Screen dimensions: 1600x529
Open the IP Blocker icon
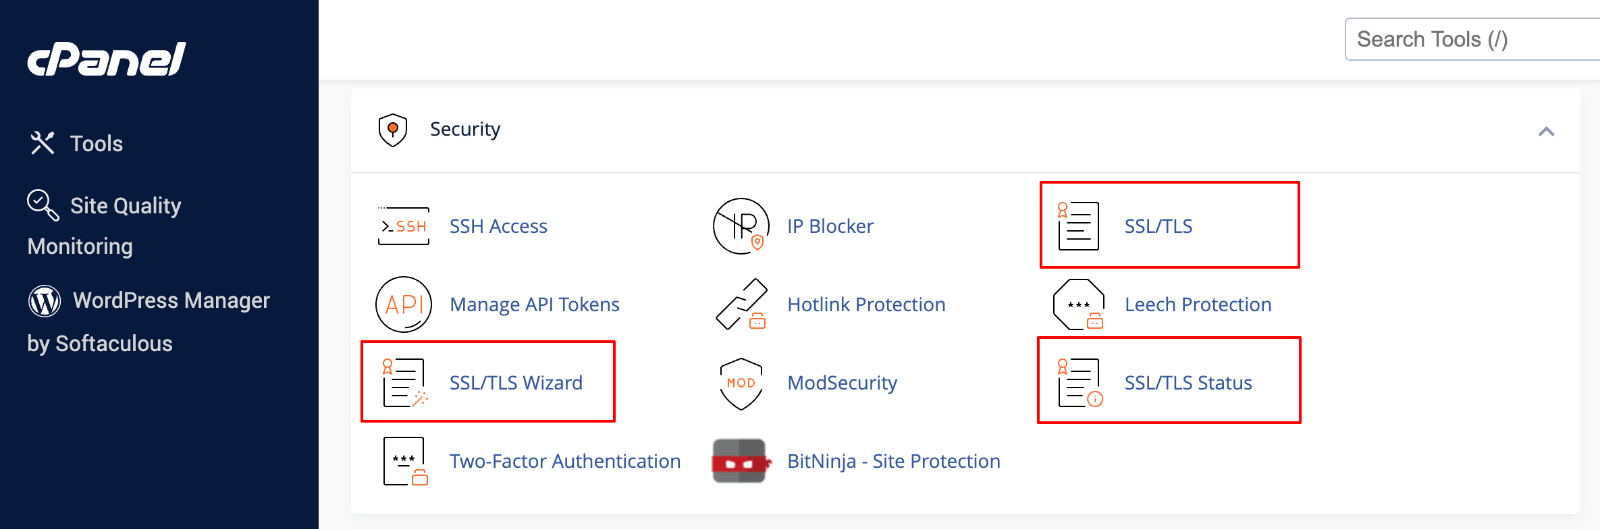click(x=741, y=226)
